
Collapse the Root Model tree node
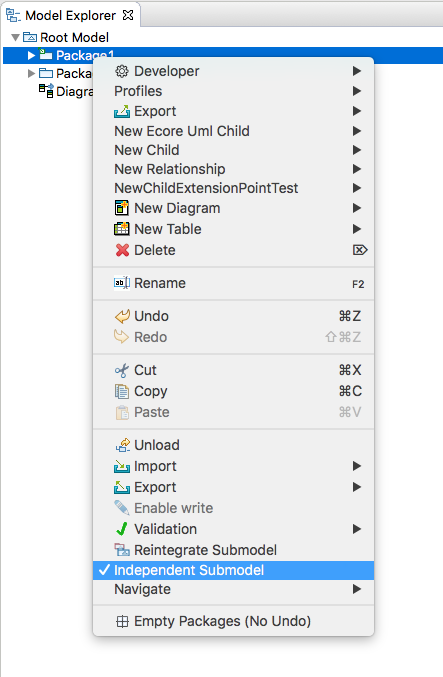click(x=16, y=38)
